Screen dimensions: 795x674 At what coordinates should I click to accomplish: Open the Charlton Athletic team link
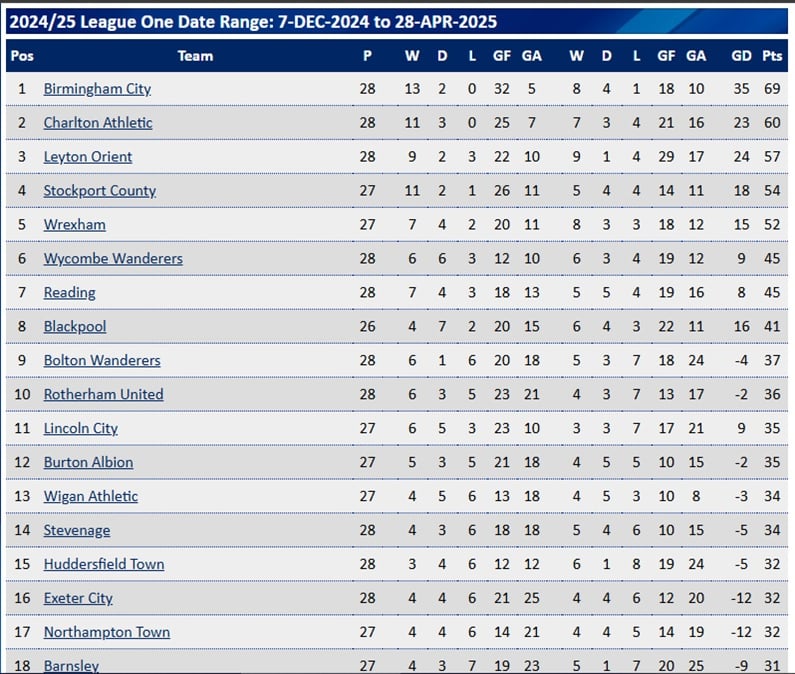click(x=98, y=123)
